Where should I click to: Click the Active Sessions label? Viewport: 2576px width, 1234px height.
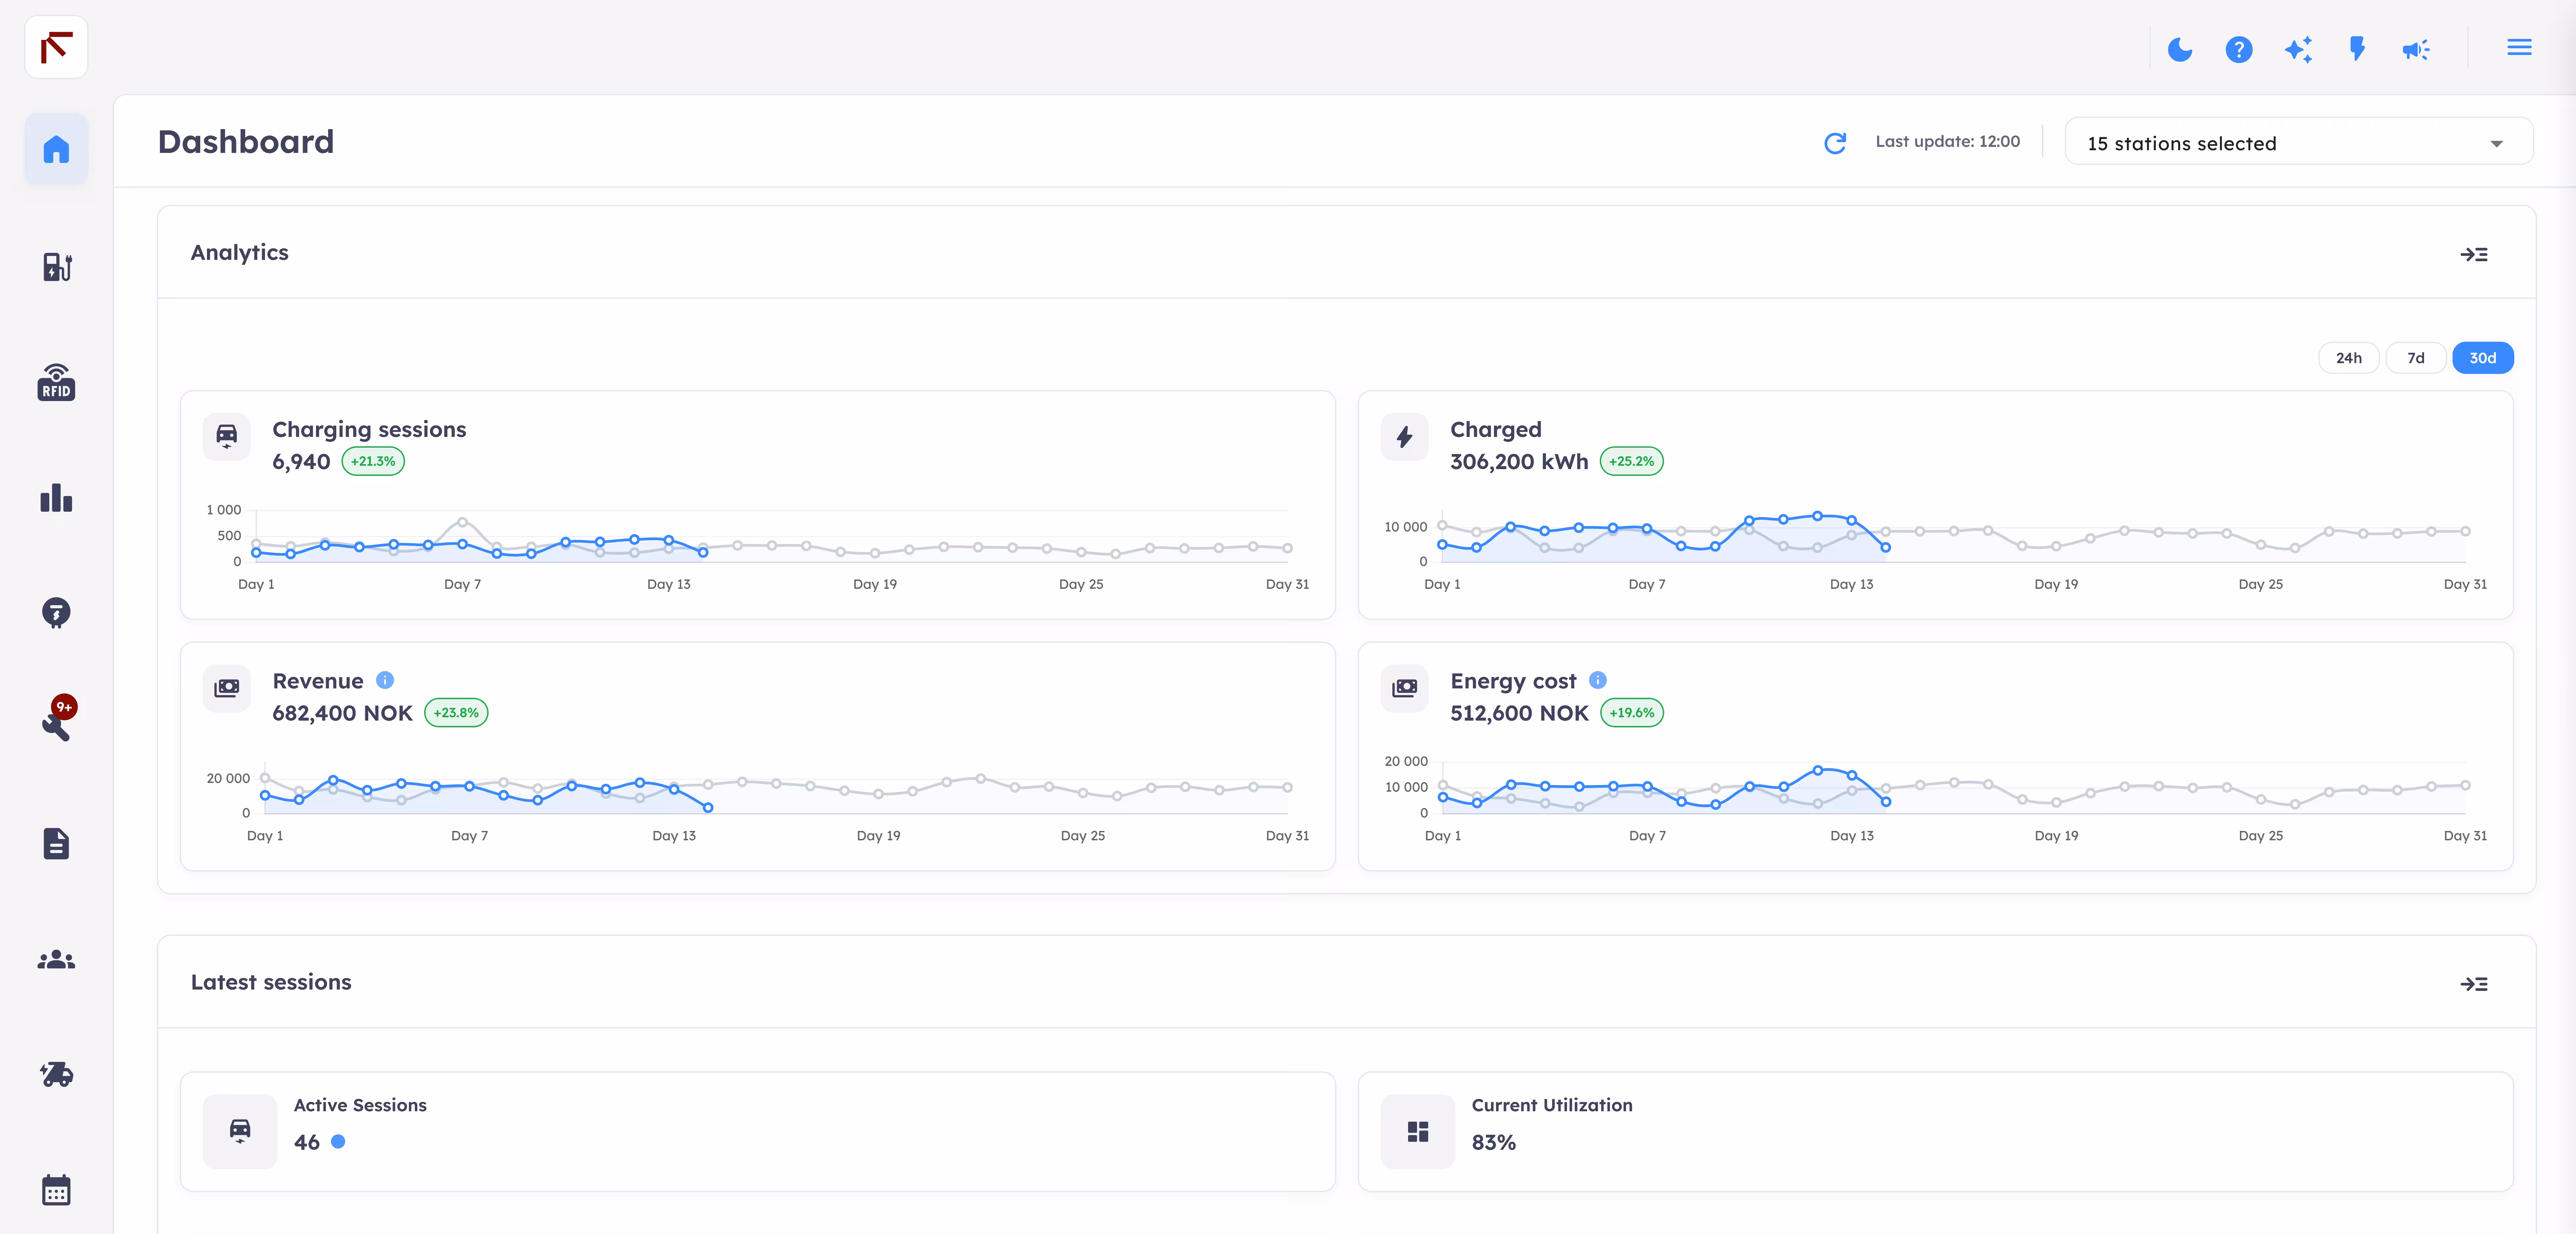360,1105
